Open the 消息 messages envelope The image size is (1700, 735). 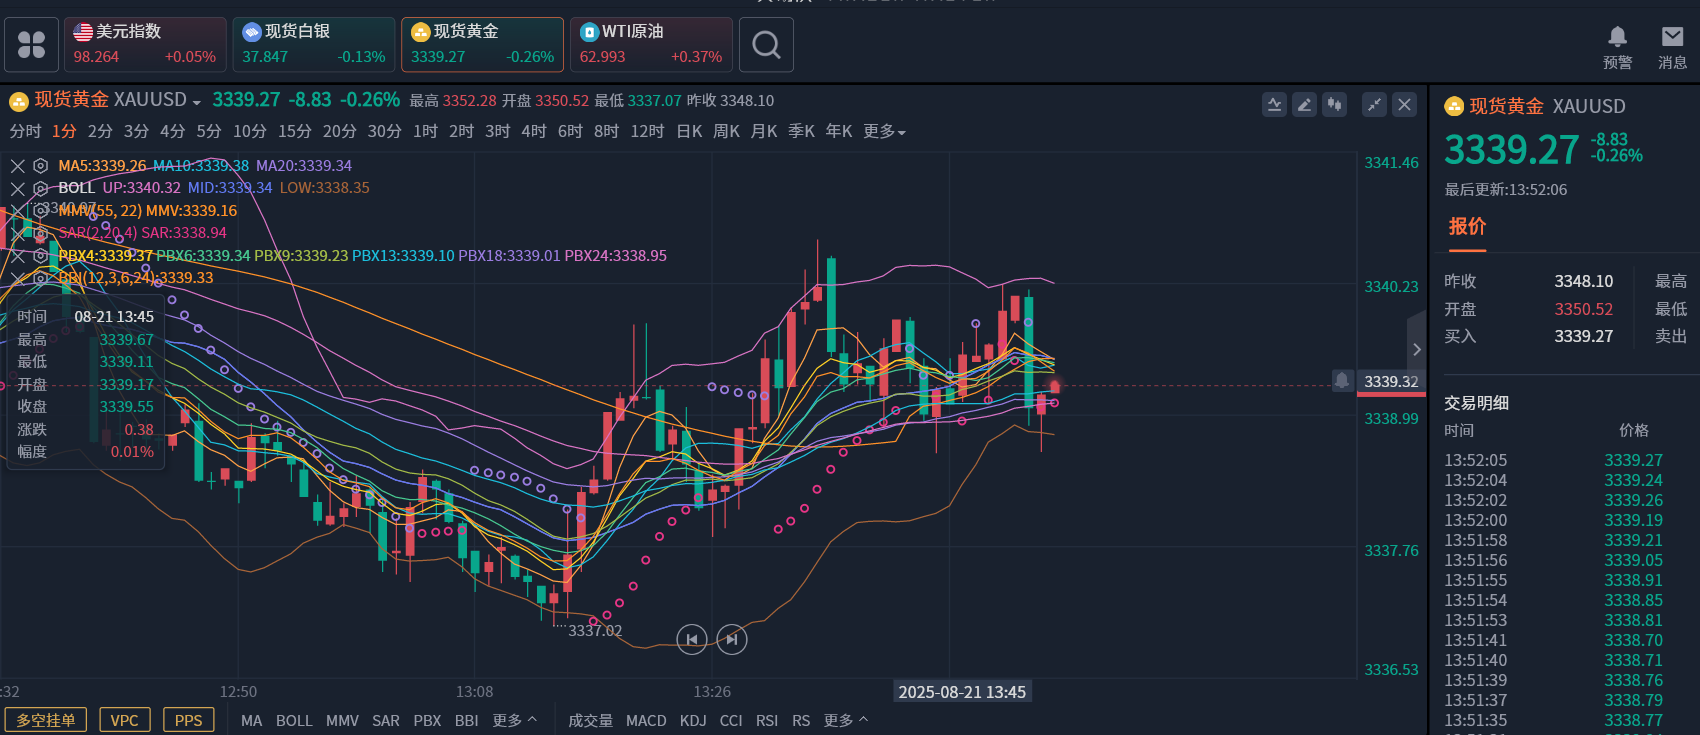pyautogui.click(x=1672, y=47)
